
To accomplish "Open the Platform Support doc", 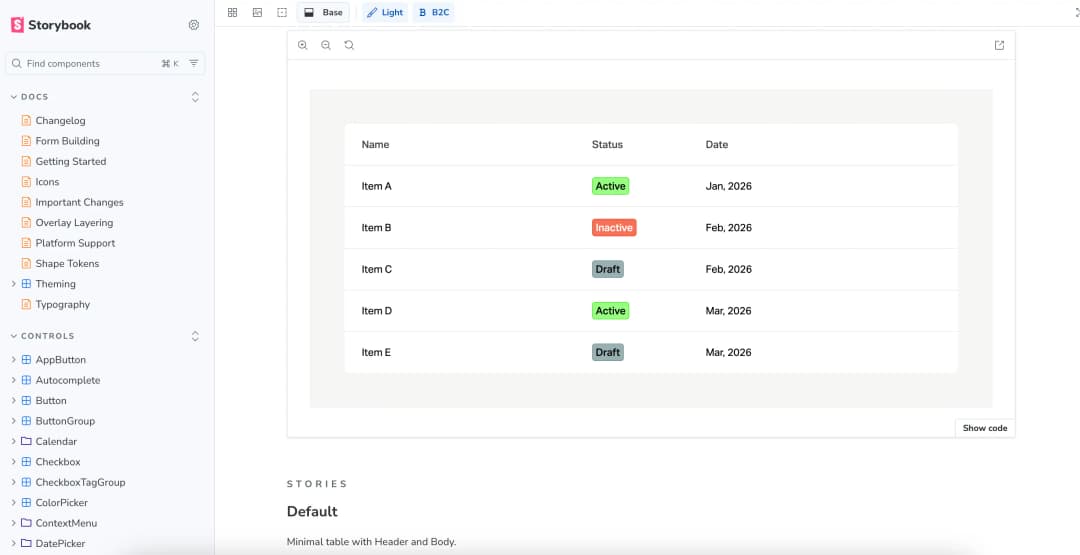I will point(75,243).
